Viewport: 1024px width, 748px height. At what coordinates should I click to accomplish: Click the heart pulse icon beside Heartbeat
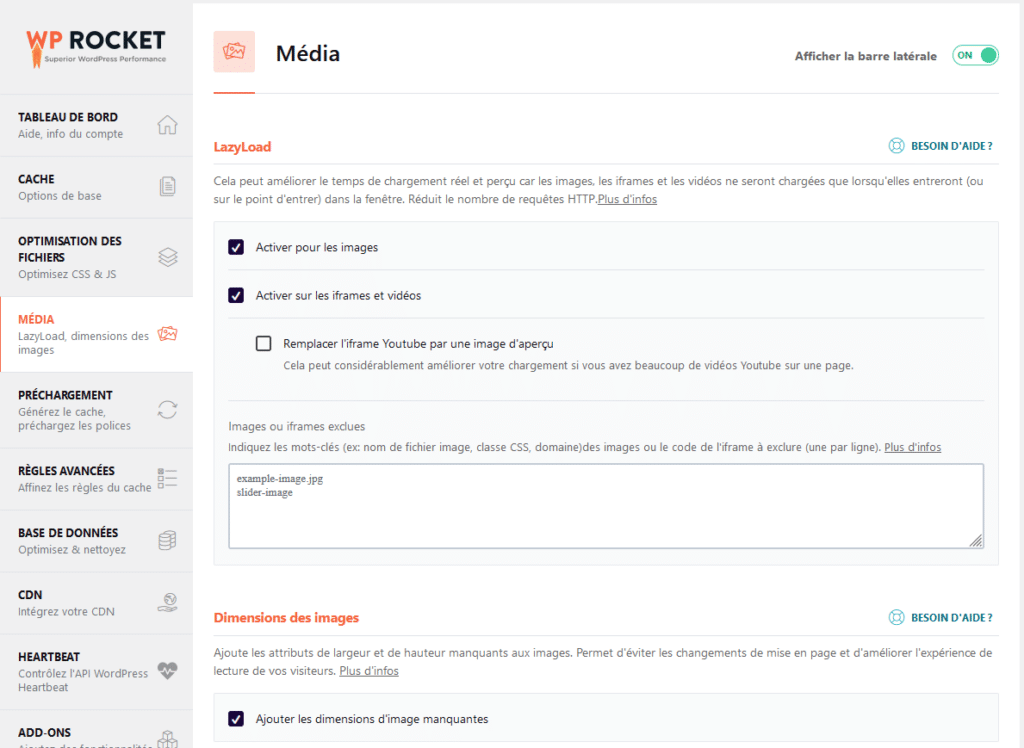(167, 671)
